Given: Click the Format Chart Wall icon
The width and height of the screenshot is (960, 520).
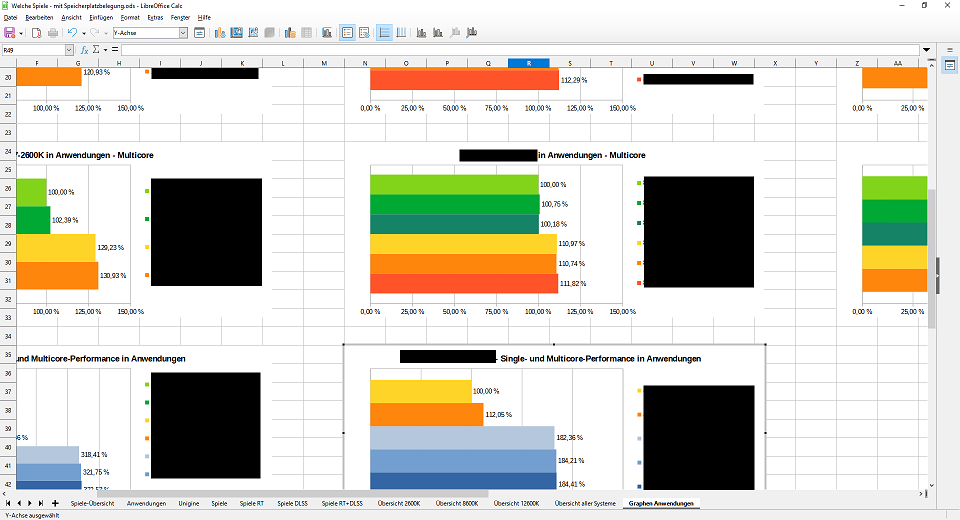Looking at the screenshot, I should pos(253,33).
